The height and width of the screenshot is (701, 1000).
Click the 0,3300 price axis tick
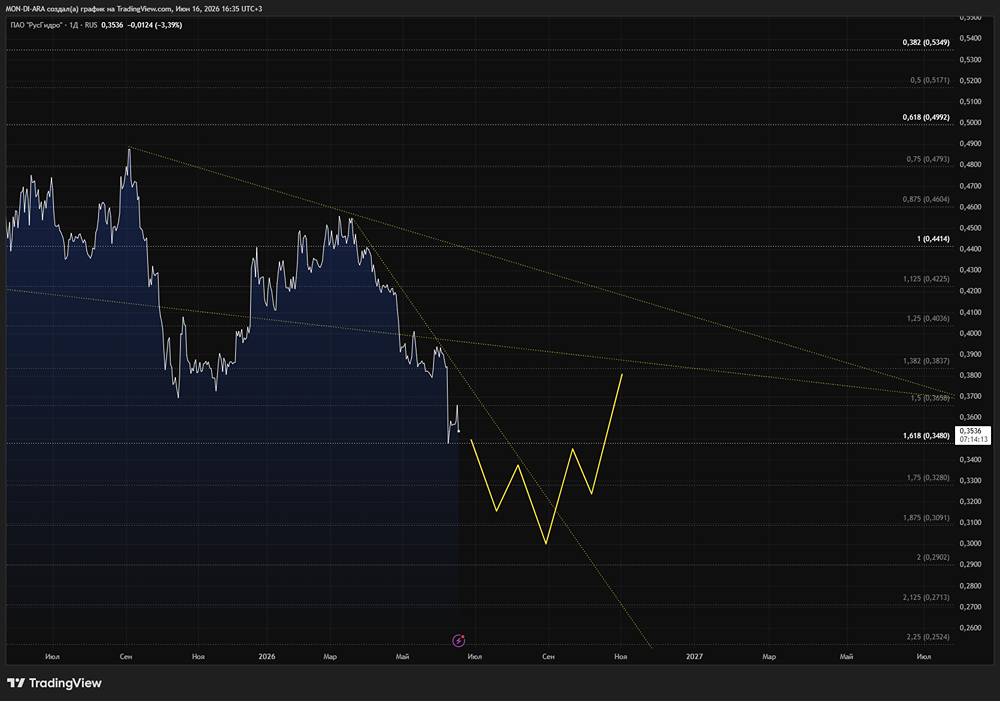pos(970,480)
